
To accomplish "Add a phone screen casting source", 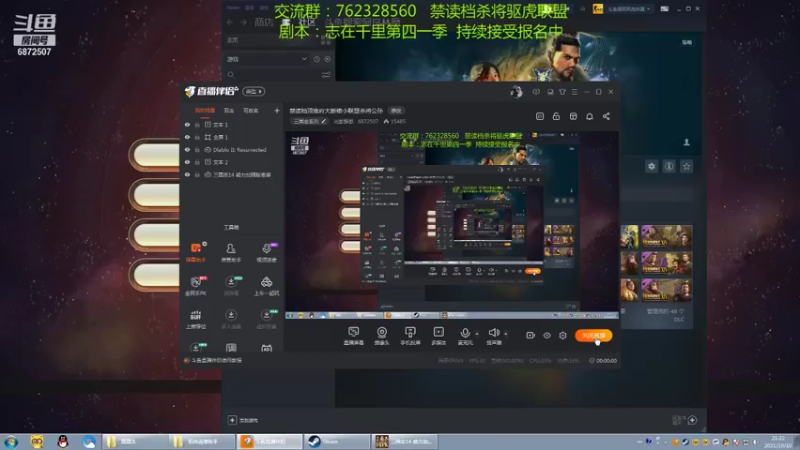I will (x=410, y=336).
